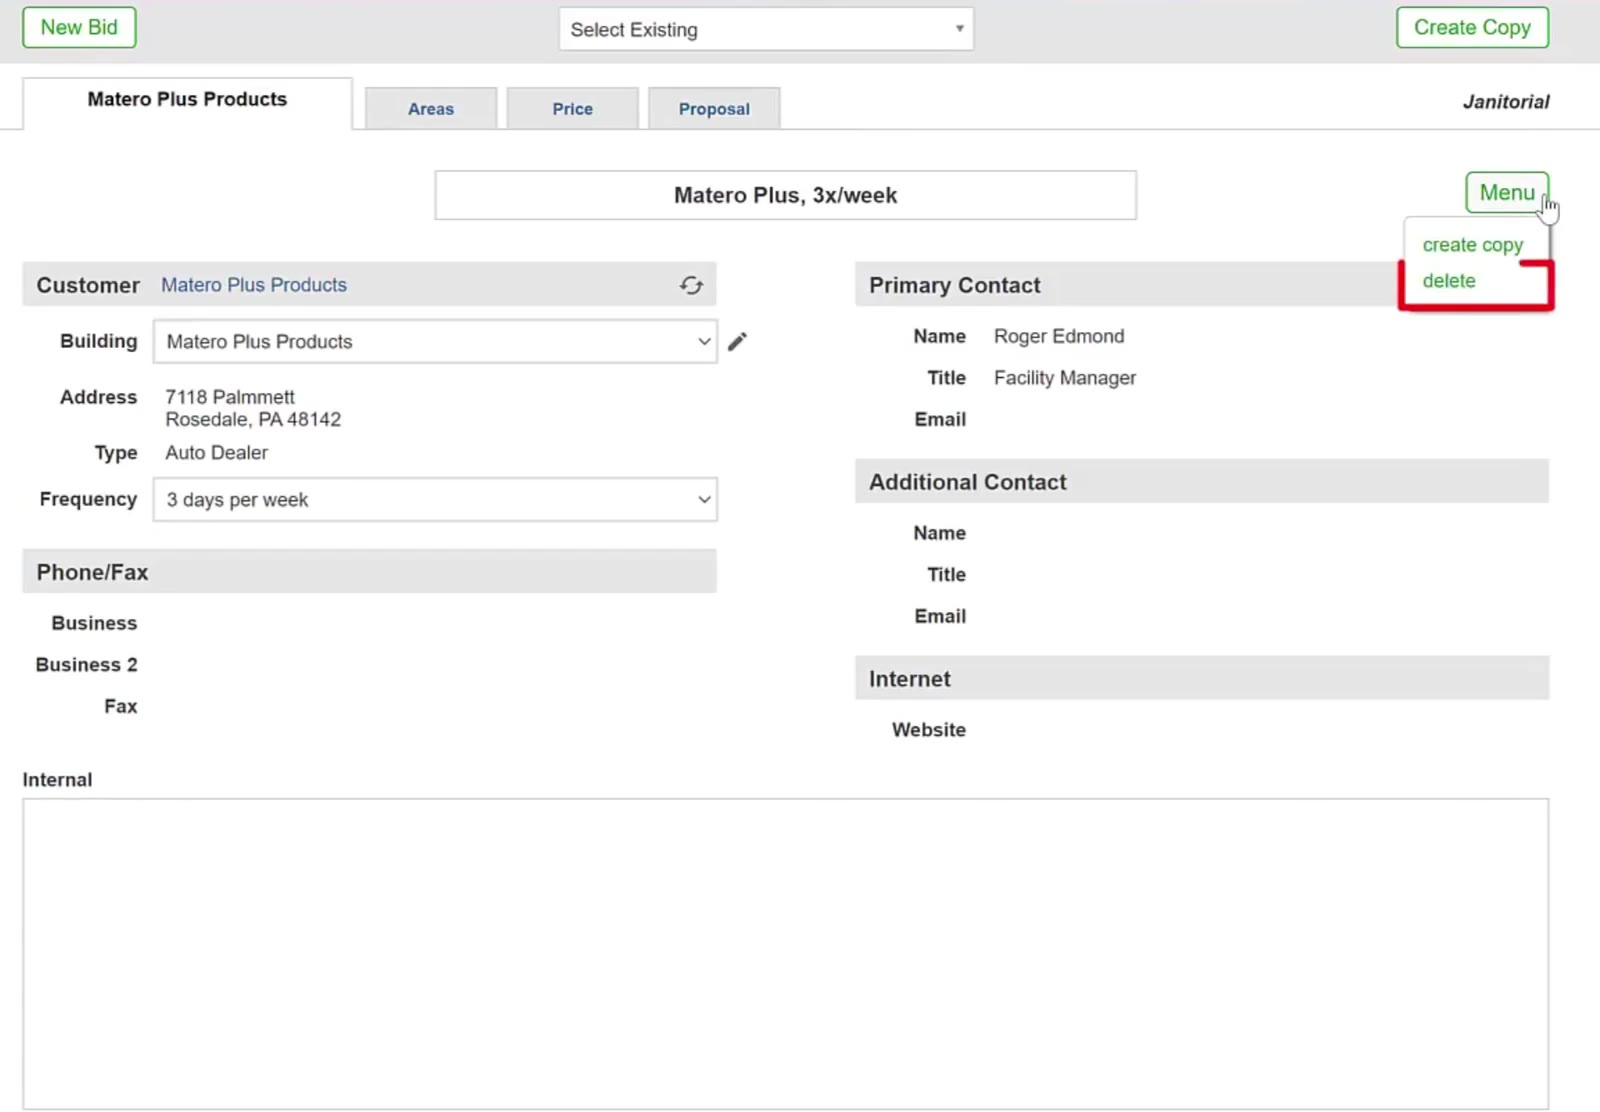
Task: Click the pencil edit building icon
Action: point(737,342)
